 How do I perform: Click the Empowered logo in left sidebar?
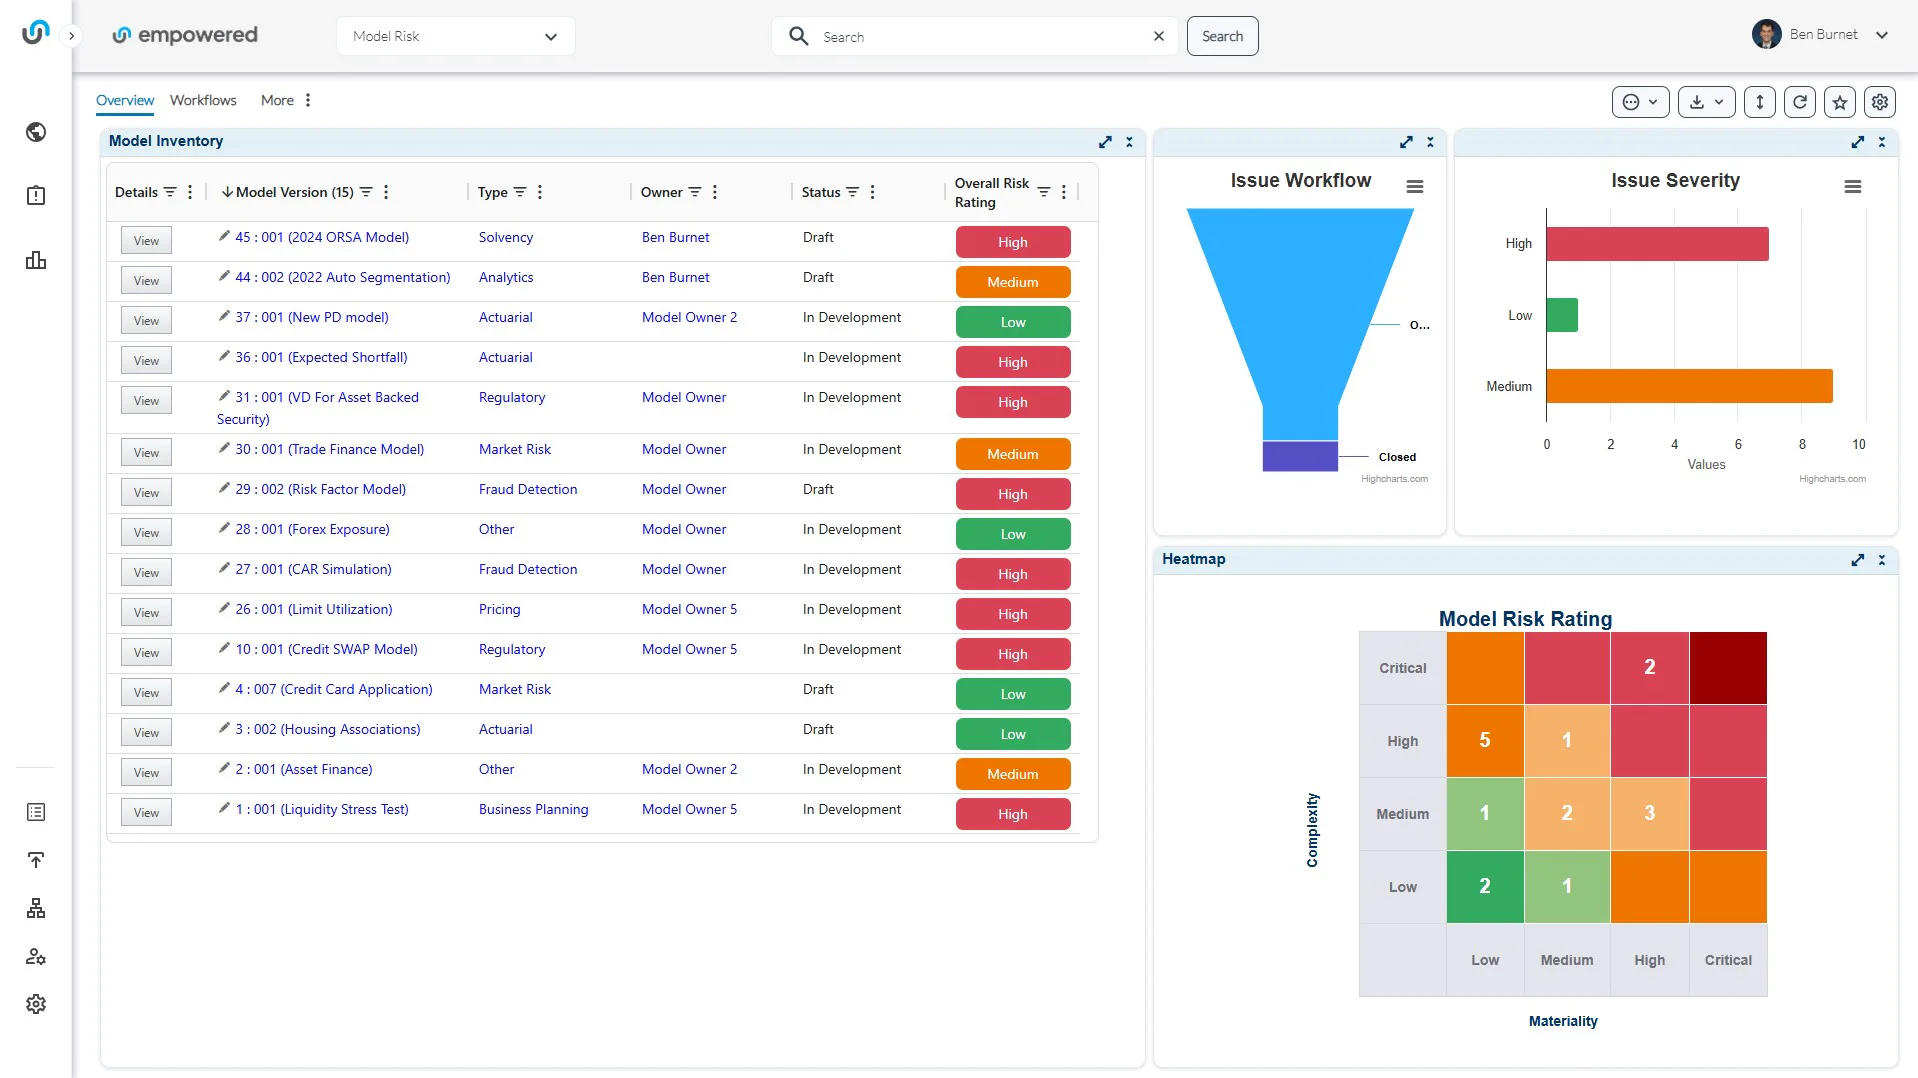pyautogui.click(x=35, y=33)
